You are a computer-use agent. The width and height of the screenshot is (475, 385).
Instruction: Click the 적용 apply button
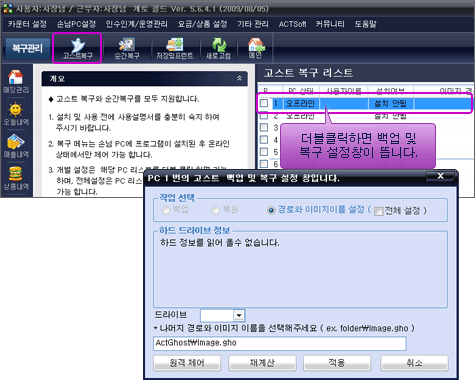tap(337, 363)
